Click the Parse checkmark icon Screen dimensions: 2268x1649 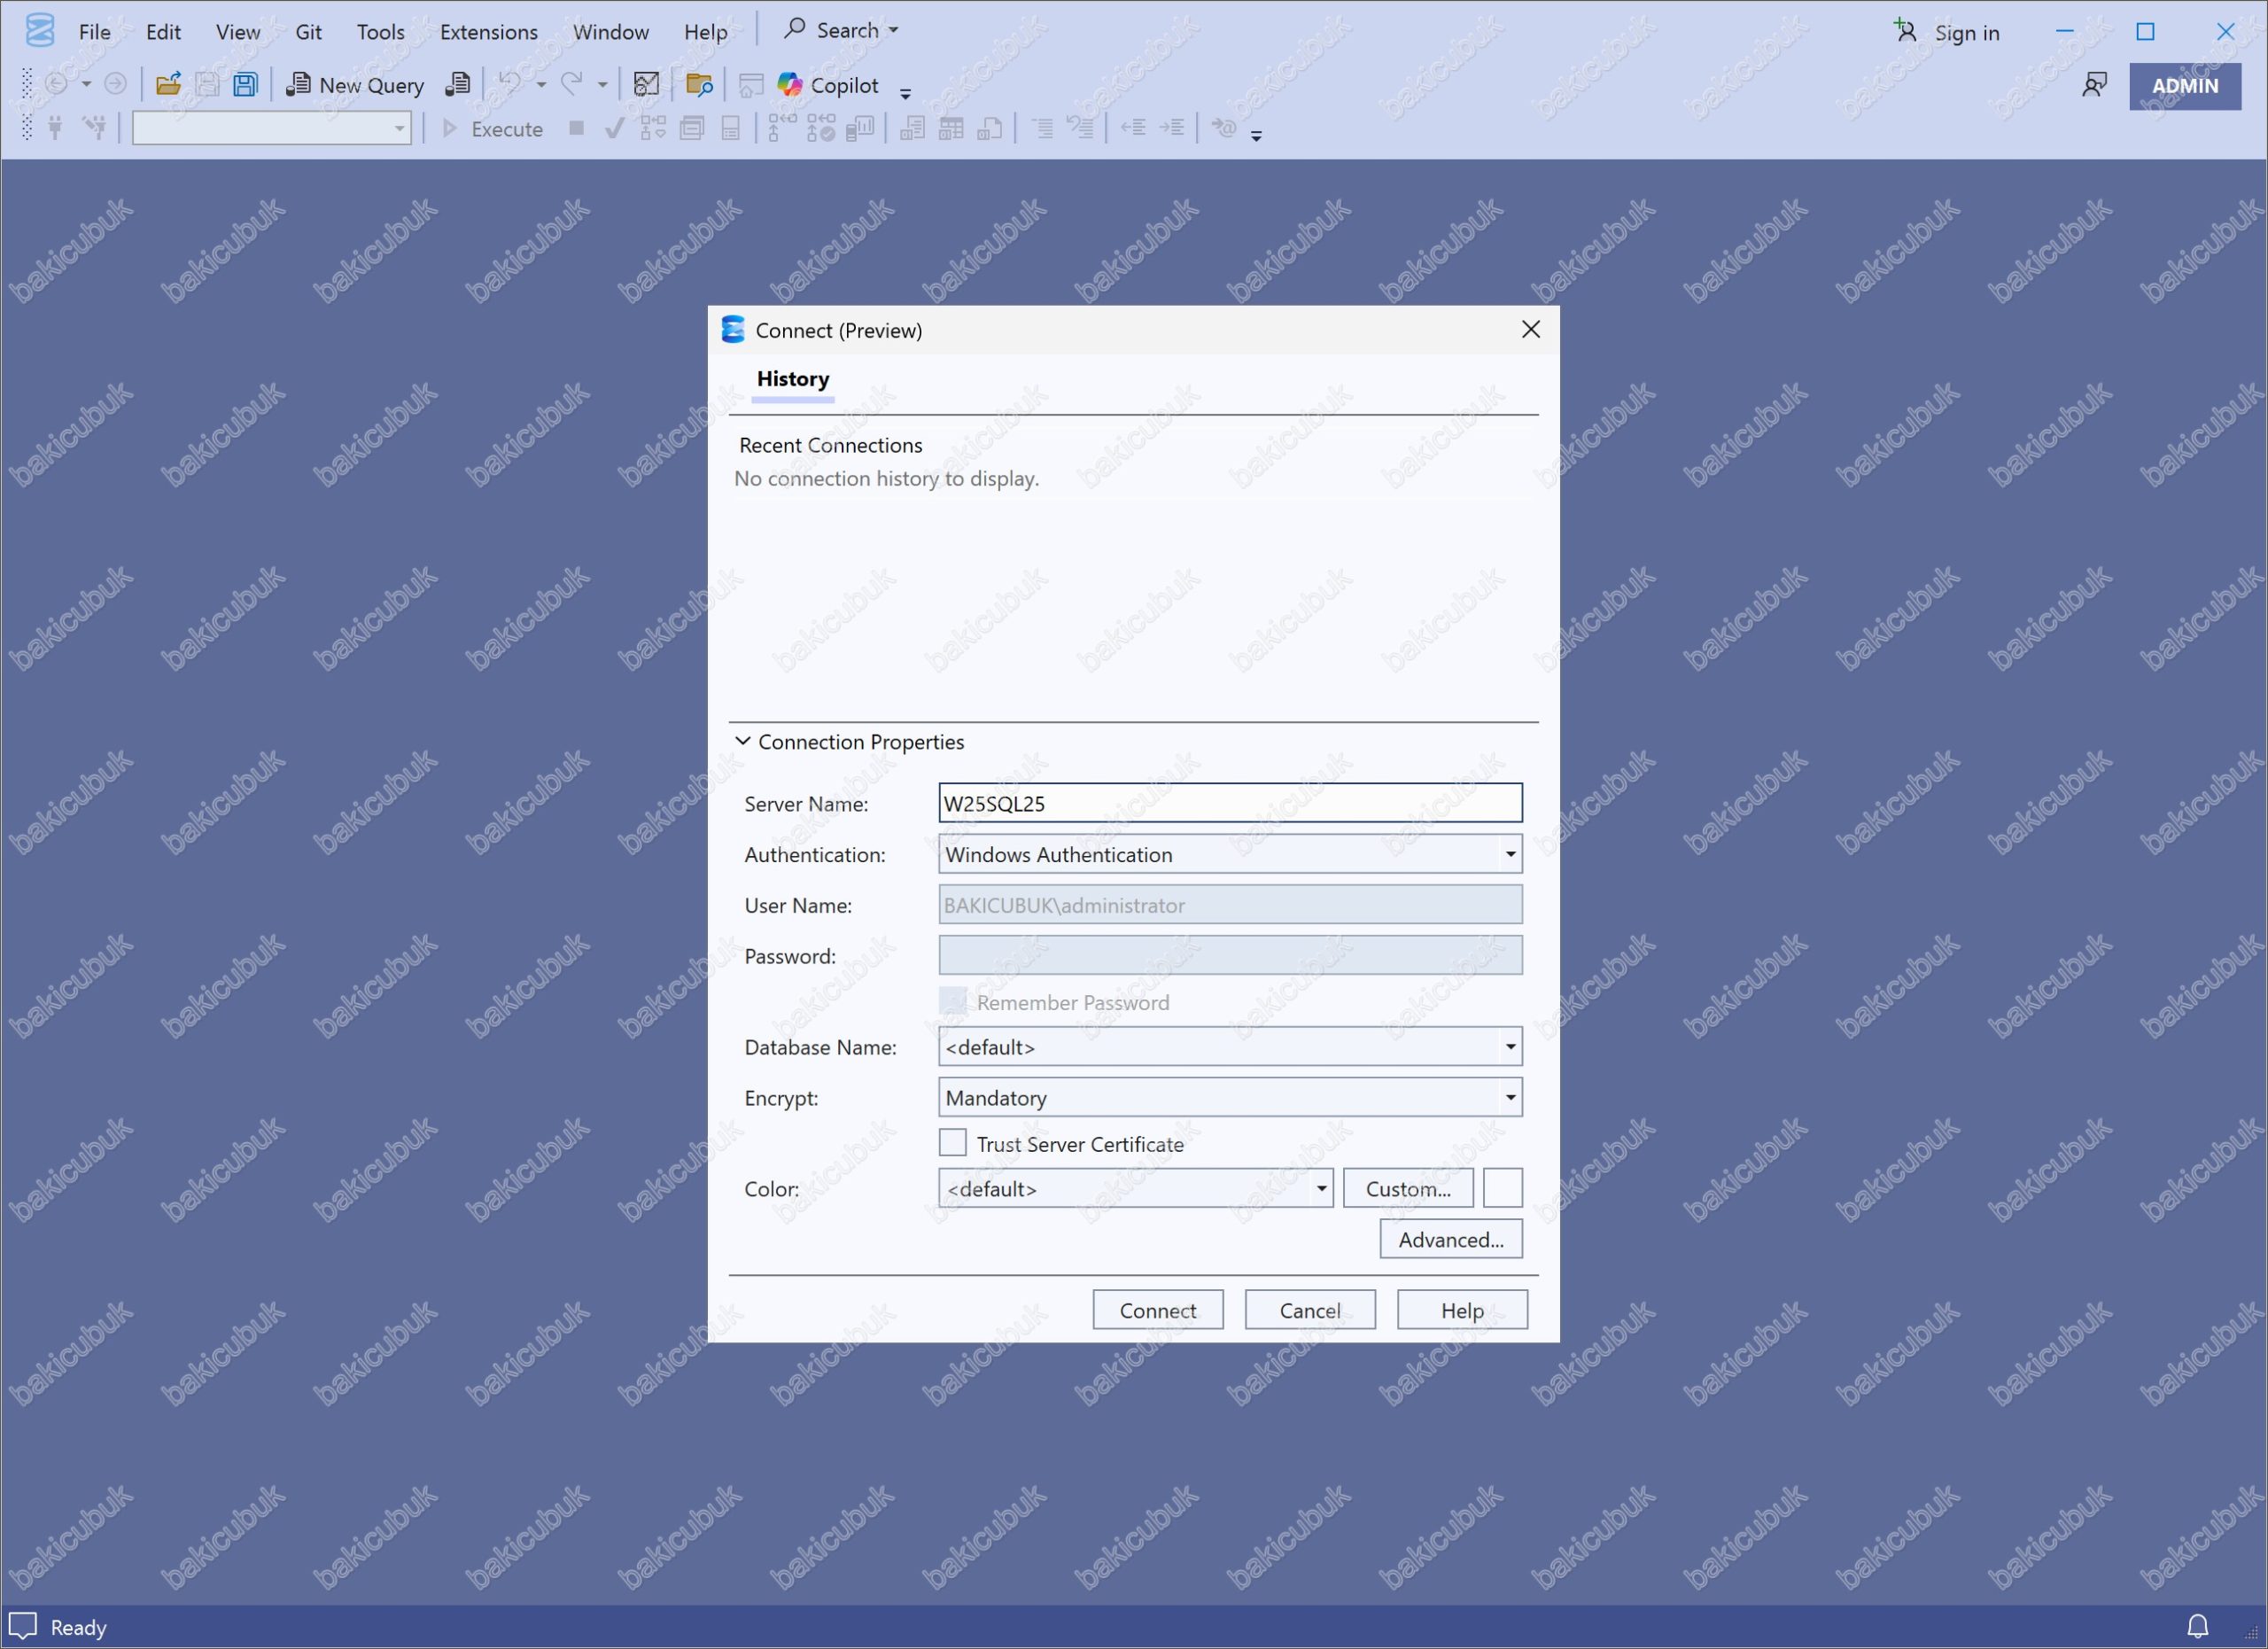(x=615, y=128)
